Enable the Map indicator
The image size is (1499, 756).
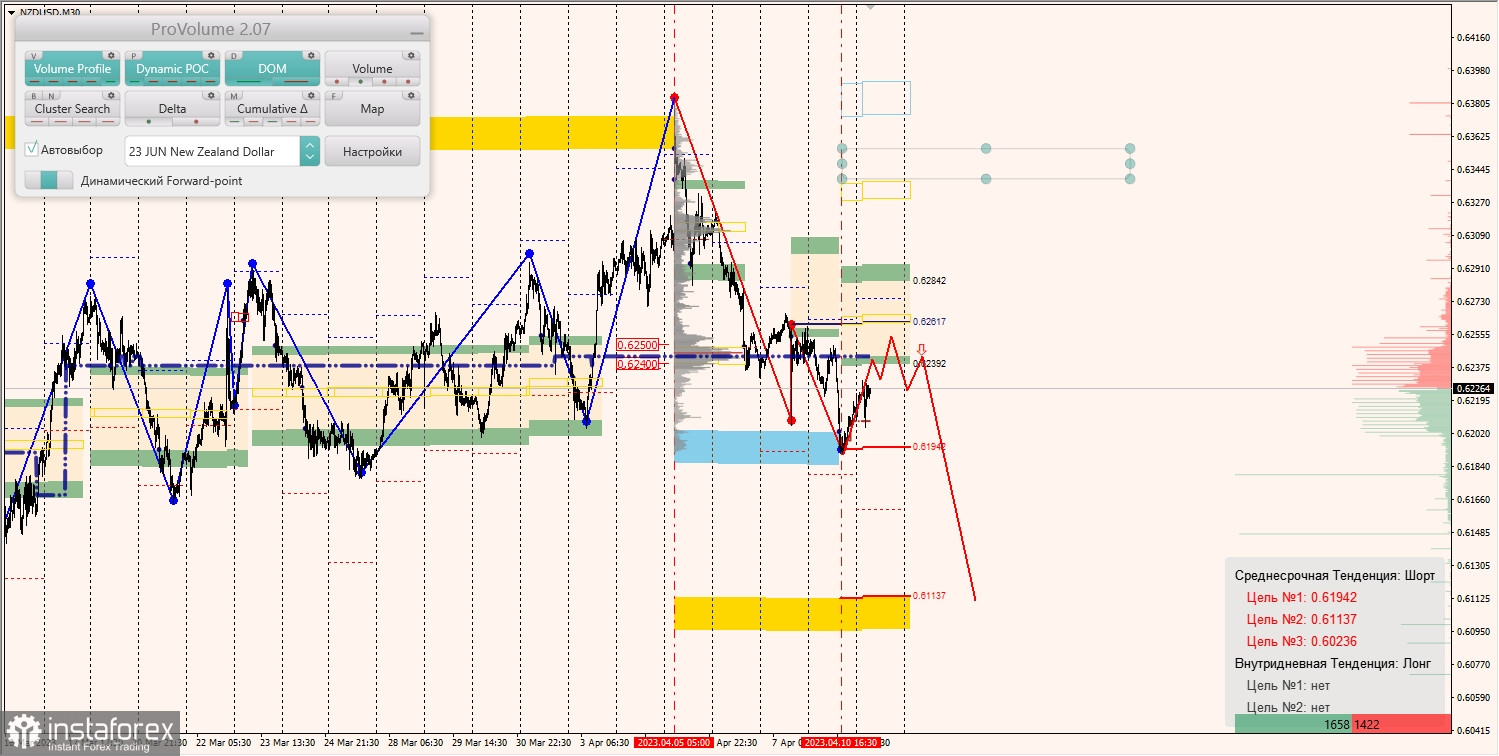click(x=372, y=108)
